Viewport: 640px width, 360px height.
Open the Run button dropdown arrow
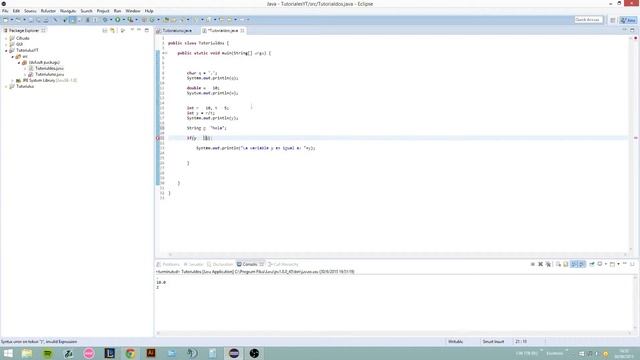click(x=124, y=20)
